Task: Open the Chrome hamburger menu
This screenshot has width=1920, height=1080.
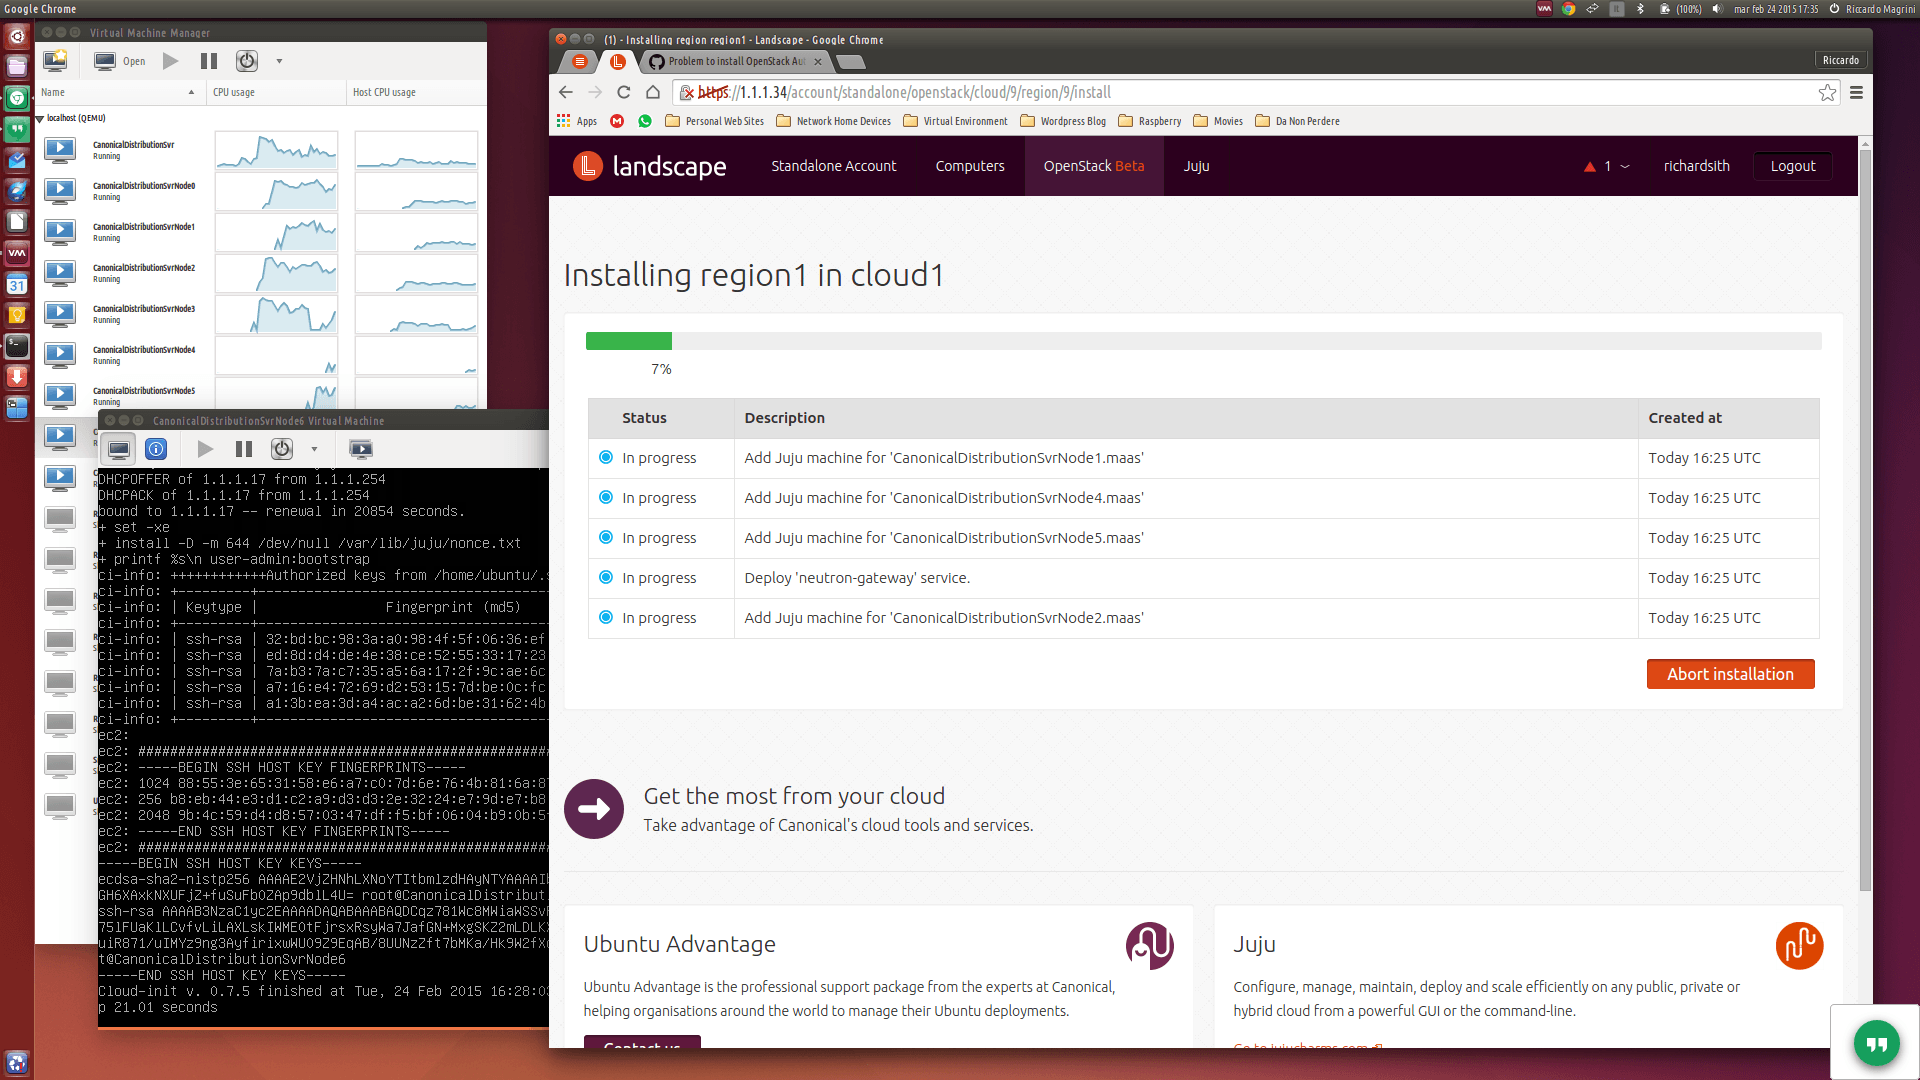Action: point(1856,92)
